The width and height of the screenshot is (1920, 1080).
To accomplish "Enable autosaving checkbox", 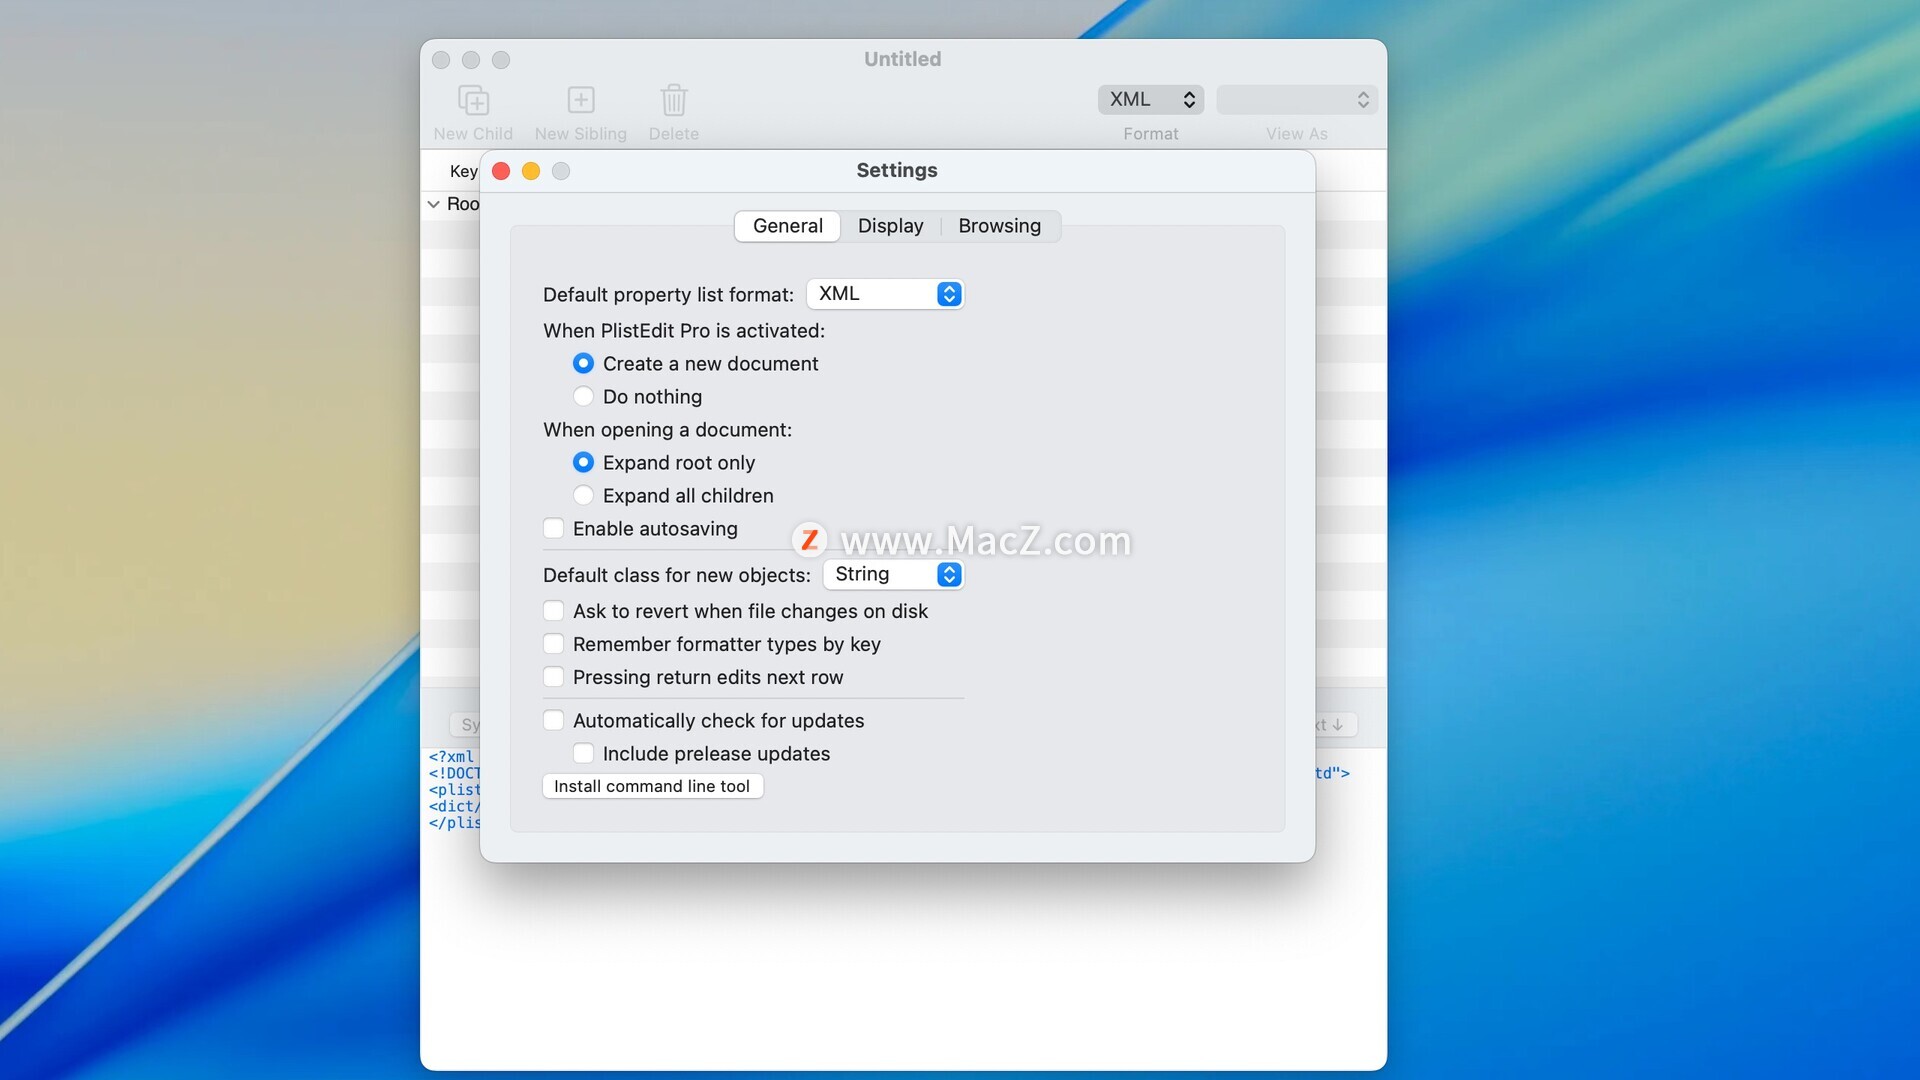I will tap(553, 528).
